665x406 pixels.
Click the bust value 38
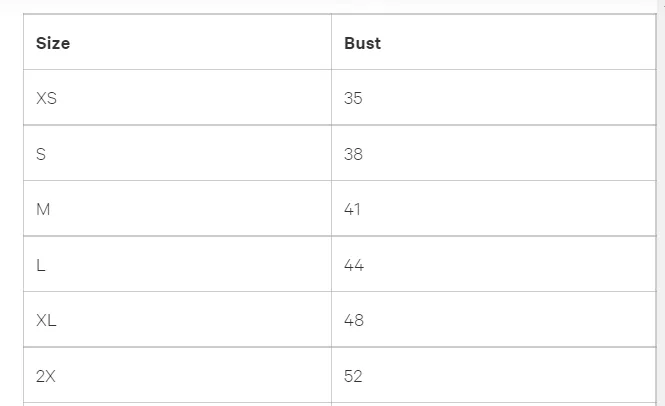pyautogui.click(x=353, y=154)
